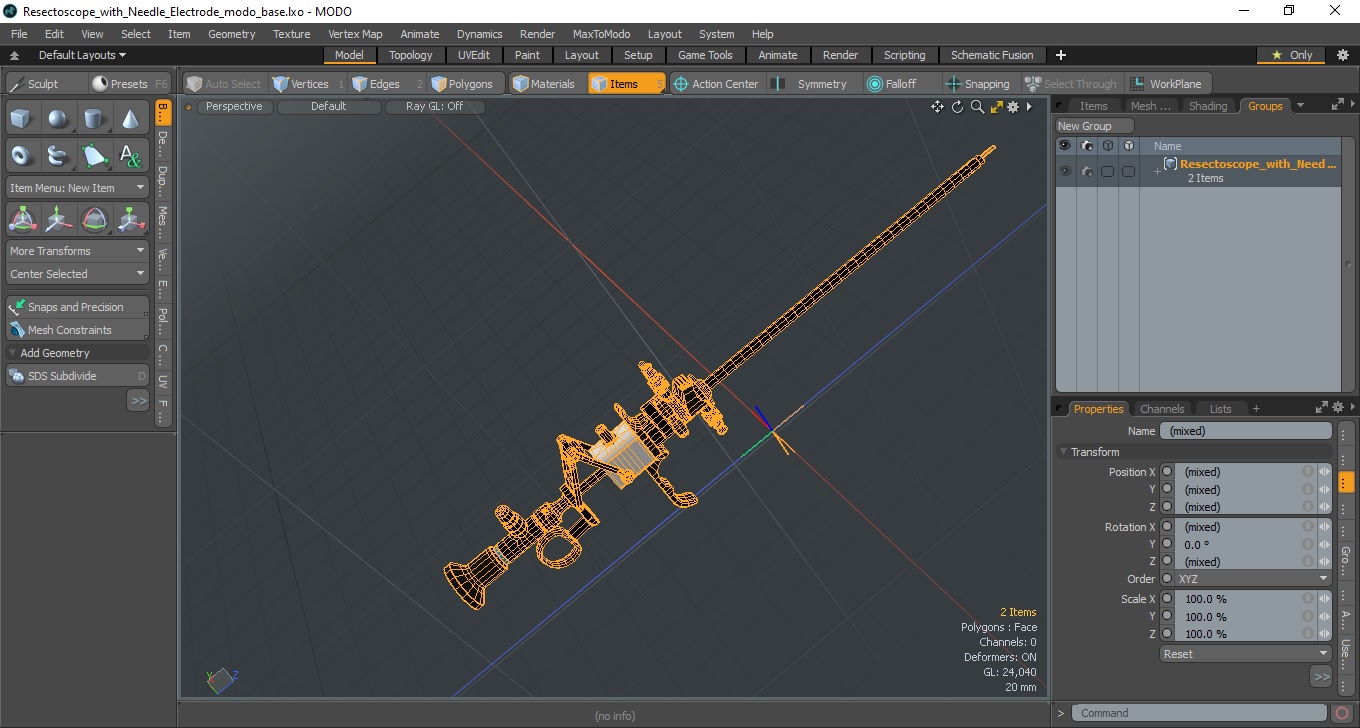Viewport: 1360px width, 728px height.
Task: Open the MaxToModo menu
Action: (x=601, y=34)
